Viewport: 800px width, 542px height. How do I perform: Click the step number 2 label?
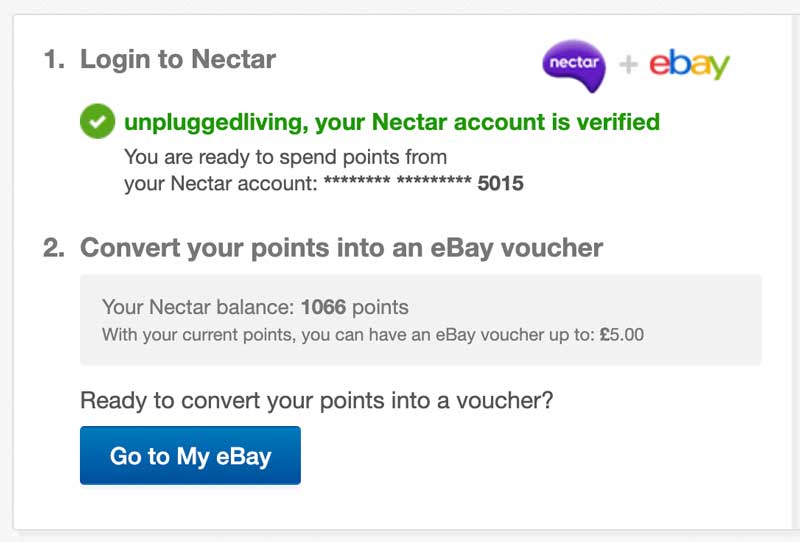tap(53, 247)
